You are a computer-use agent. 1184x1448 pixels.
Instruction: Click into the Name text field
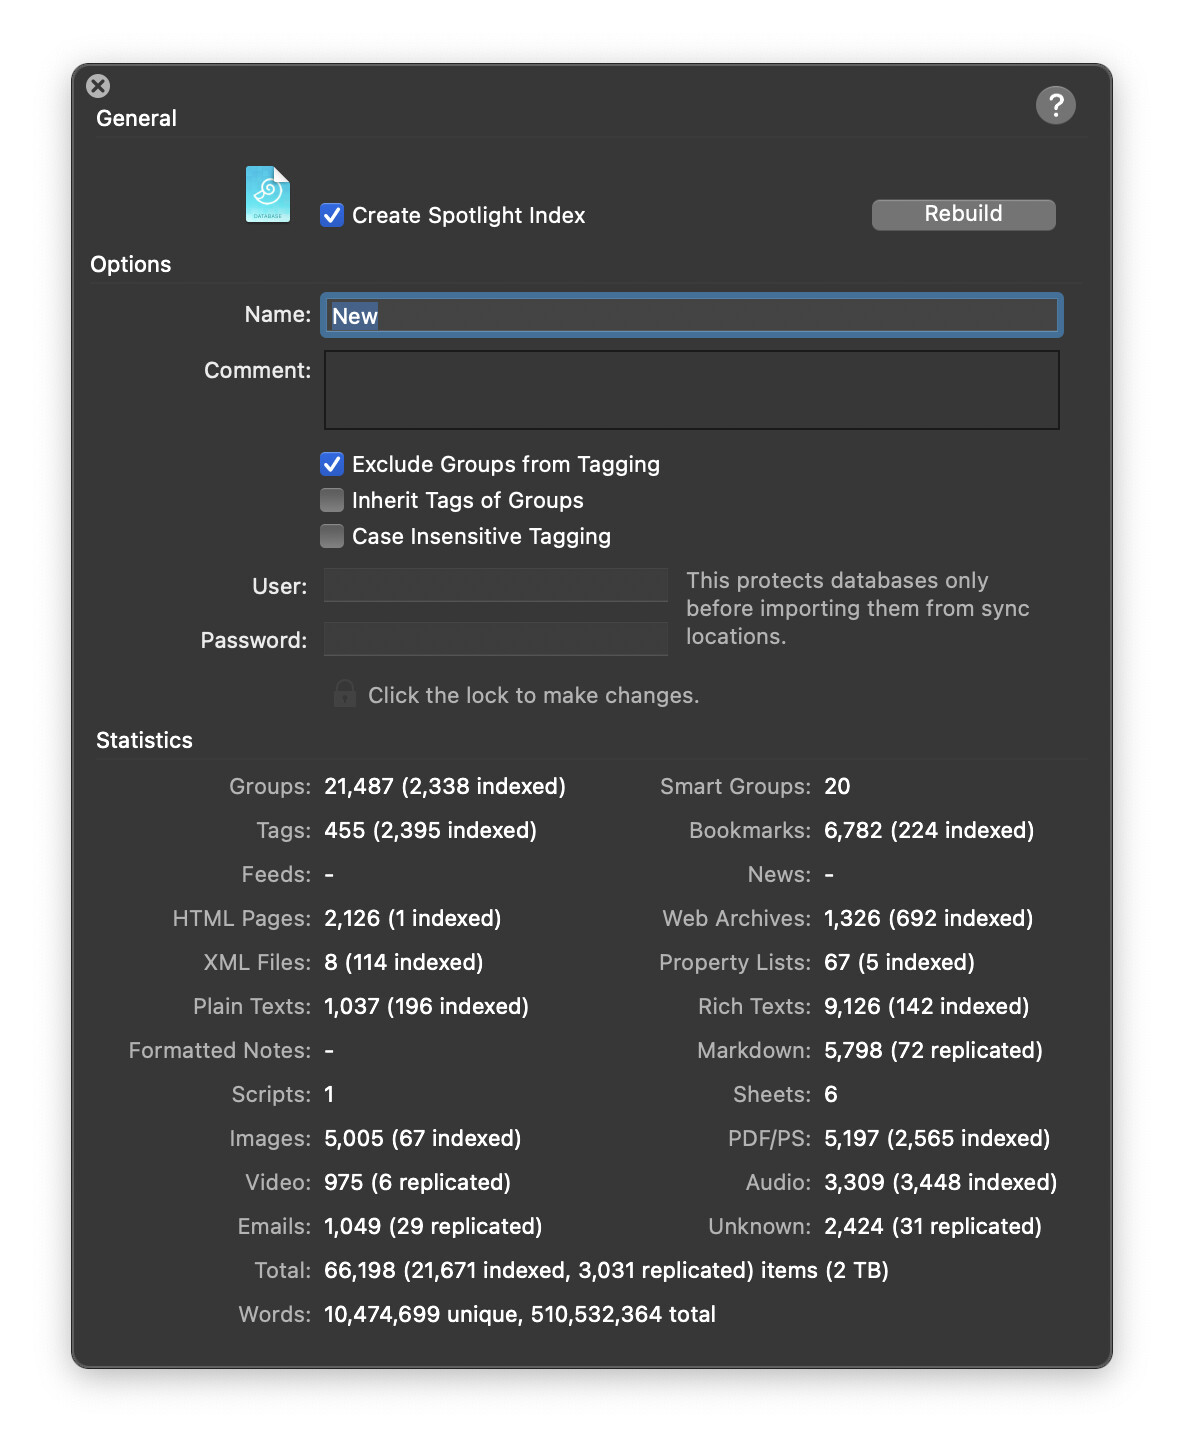[691, 316]
